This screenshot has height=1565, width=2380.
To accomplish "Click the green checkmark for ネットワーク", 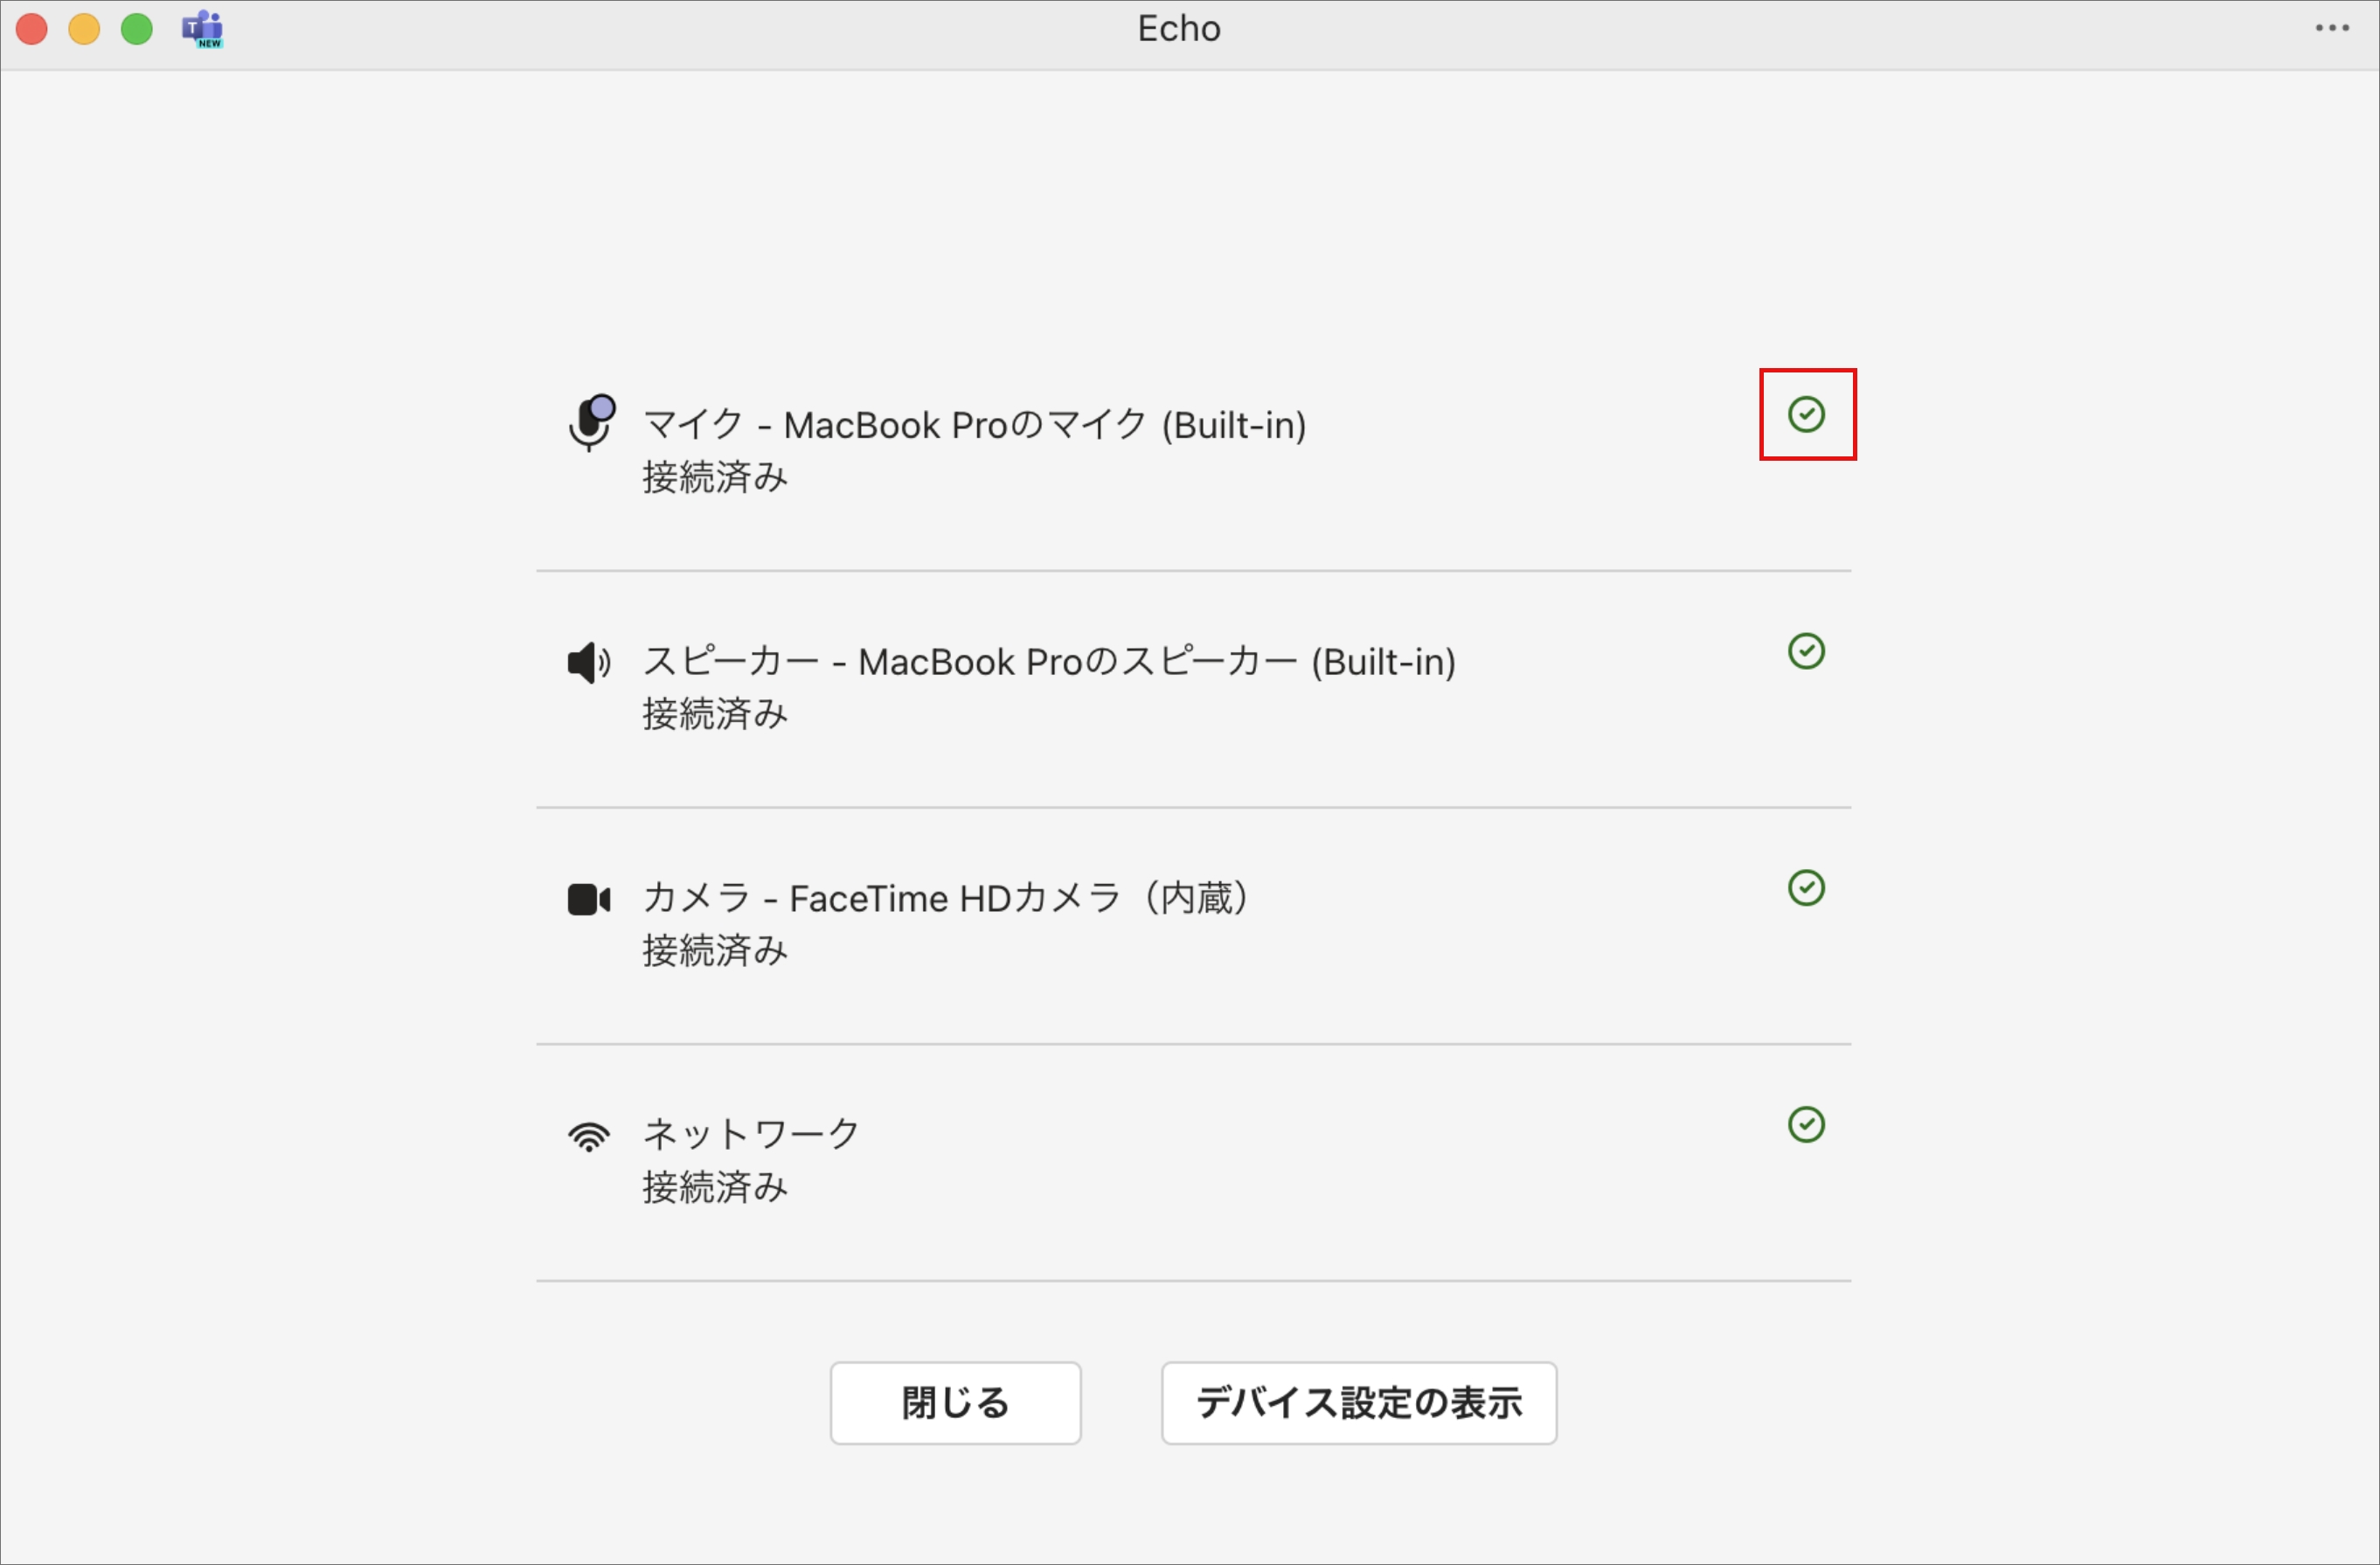I will click(x=1806, y=1125).
